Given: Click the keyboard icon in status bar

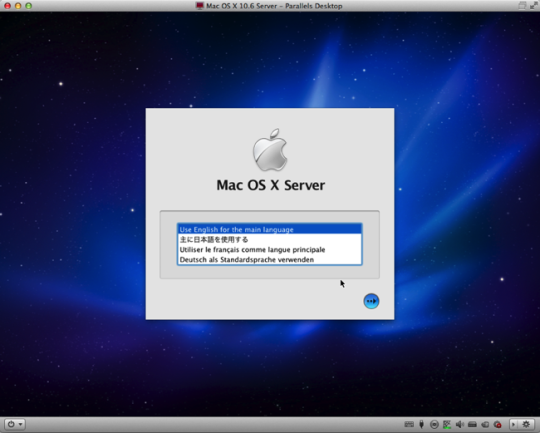Looking at the screenshot, I should point(409,424).
